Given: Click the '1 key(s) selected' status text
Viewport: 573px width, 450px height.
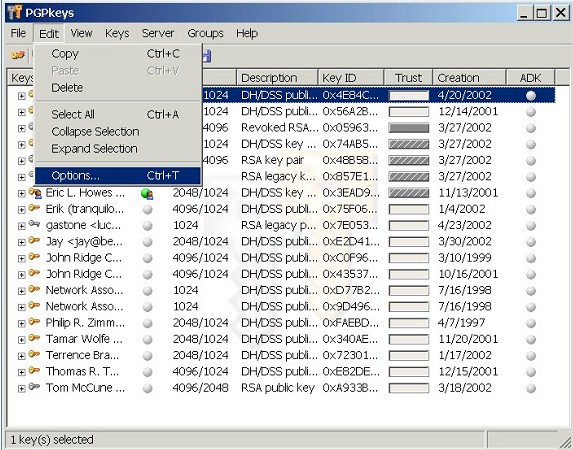Looking at the screenshot, I should click(x=52, y=439).
